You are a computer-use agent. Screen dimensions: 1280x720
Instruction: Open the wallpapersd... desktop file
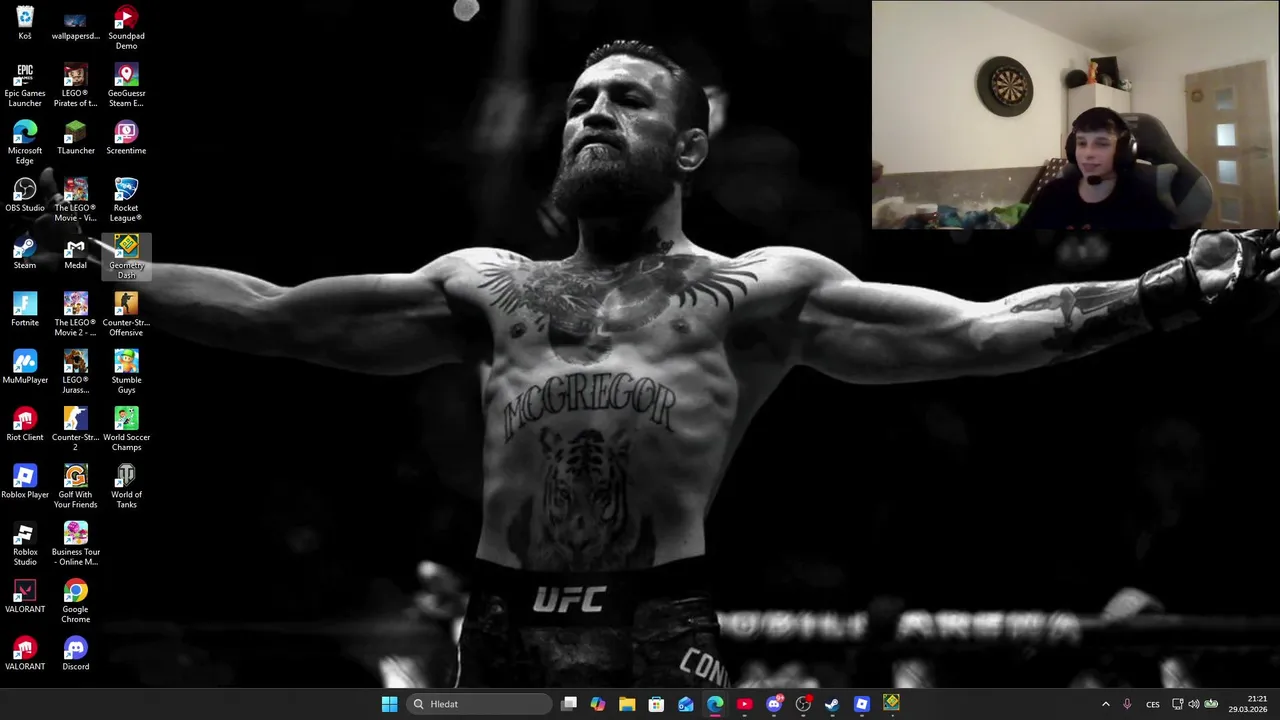point(76,24)
